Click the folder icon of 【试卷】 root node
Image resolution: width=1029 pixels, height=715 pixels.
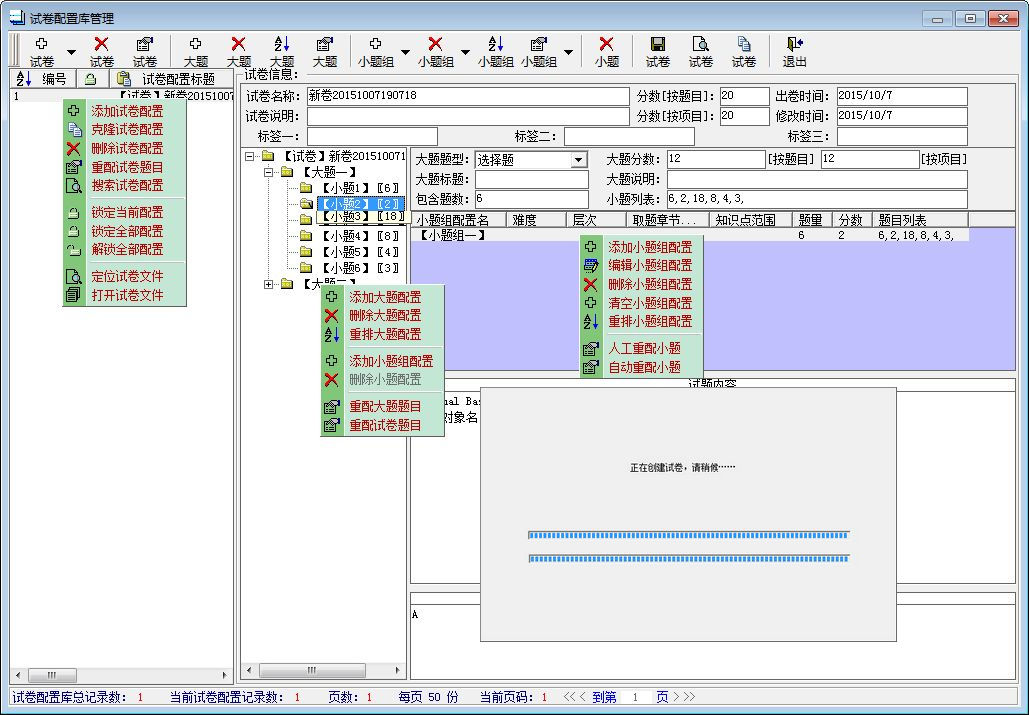268,156
